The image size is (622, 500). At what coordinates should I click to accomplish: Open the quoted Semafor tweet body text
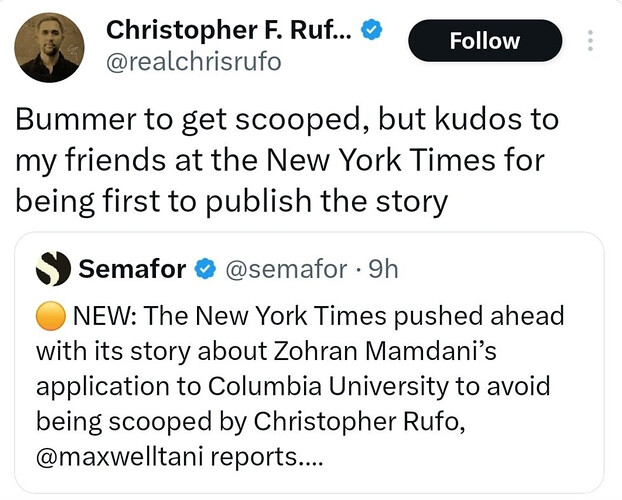(x=300, y=386)
